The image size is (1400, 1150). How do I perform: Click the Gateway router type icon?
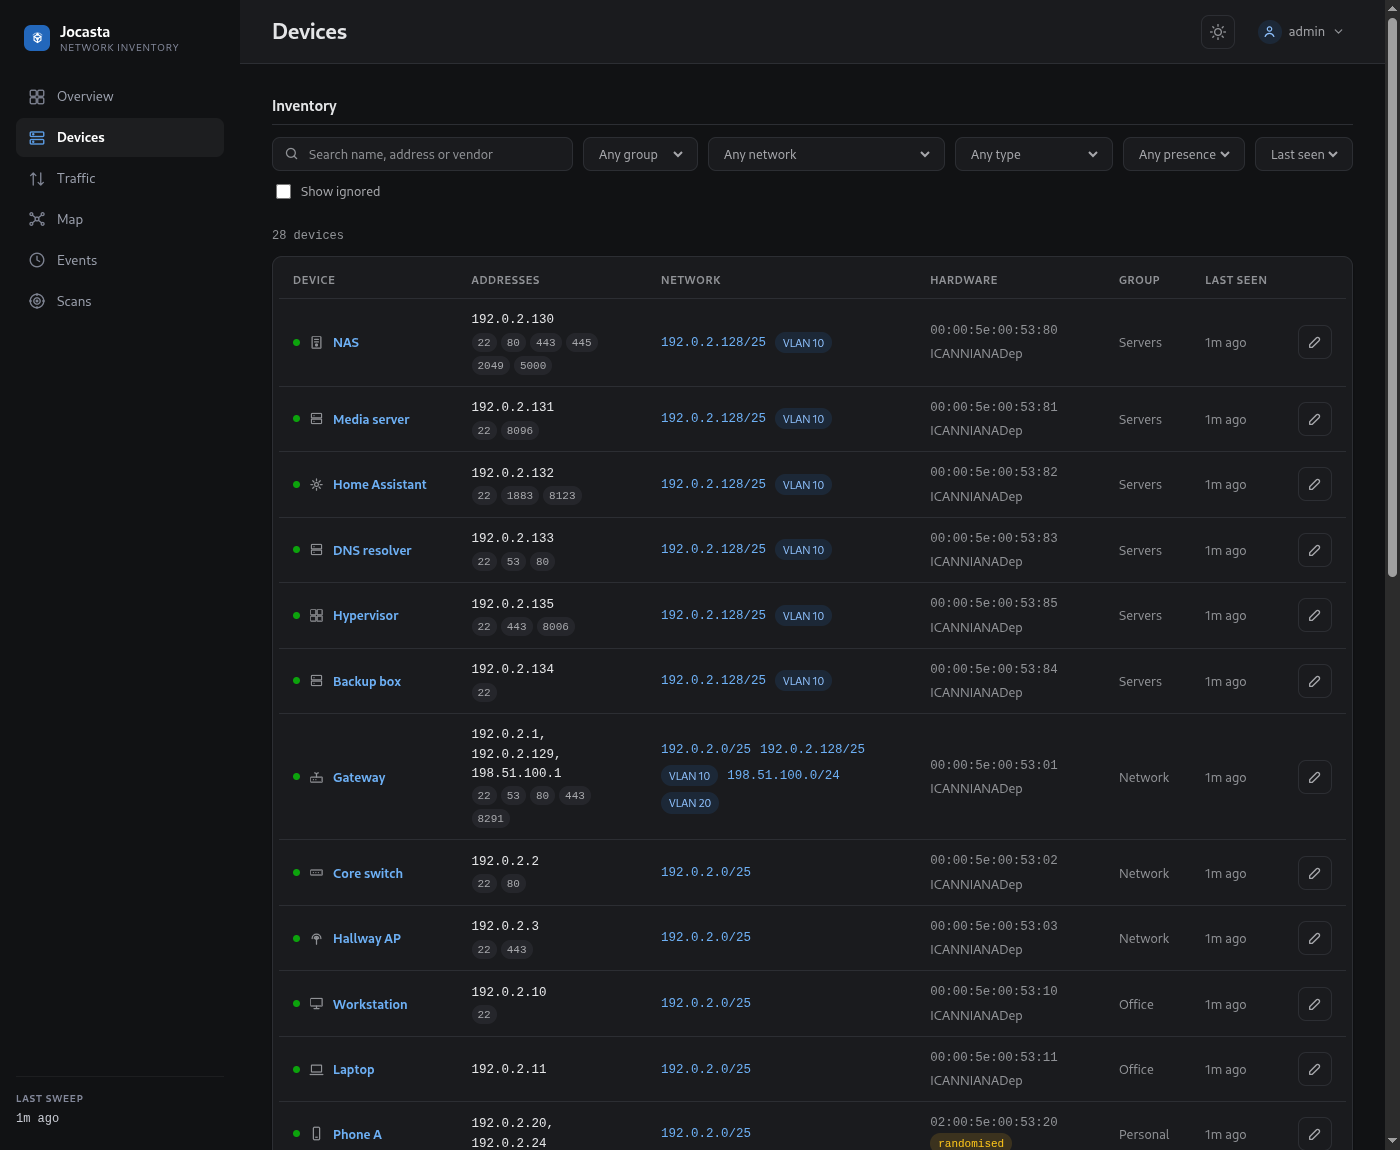tap(316, 777)
